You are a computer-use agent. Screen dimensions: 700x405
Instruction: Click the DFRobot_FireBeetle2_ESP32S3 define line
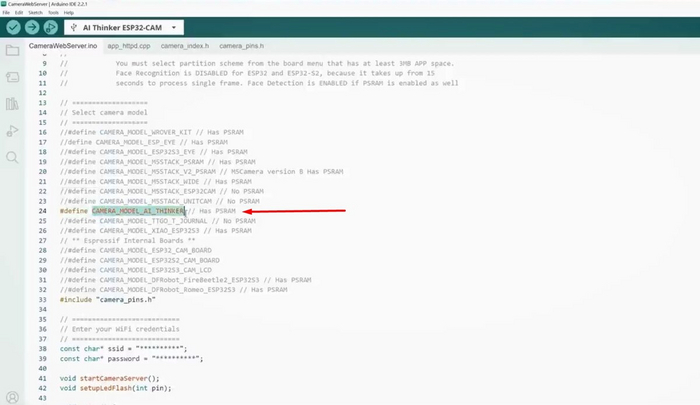[186, 280]
